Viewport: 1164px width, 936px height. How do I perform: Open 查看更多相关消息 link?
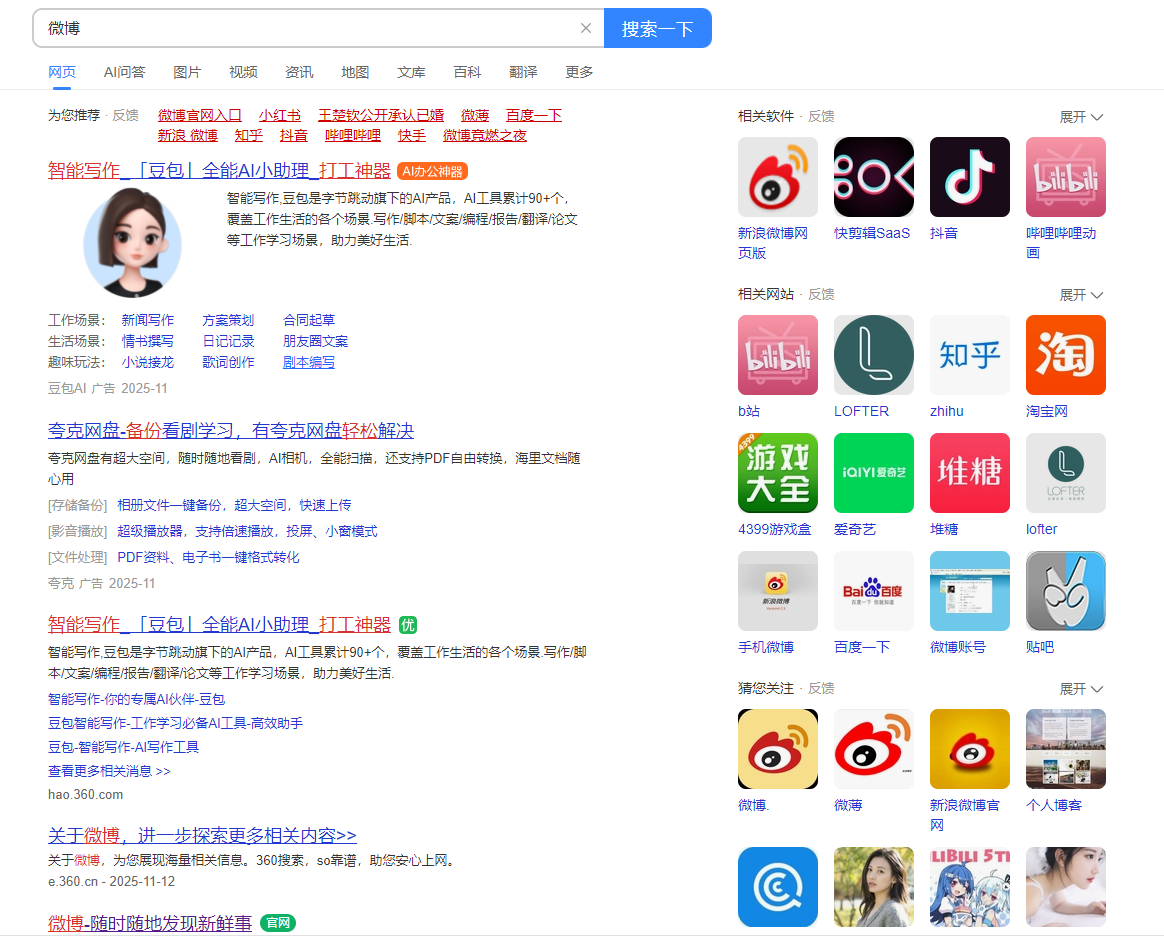click(109, 771)
